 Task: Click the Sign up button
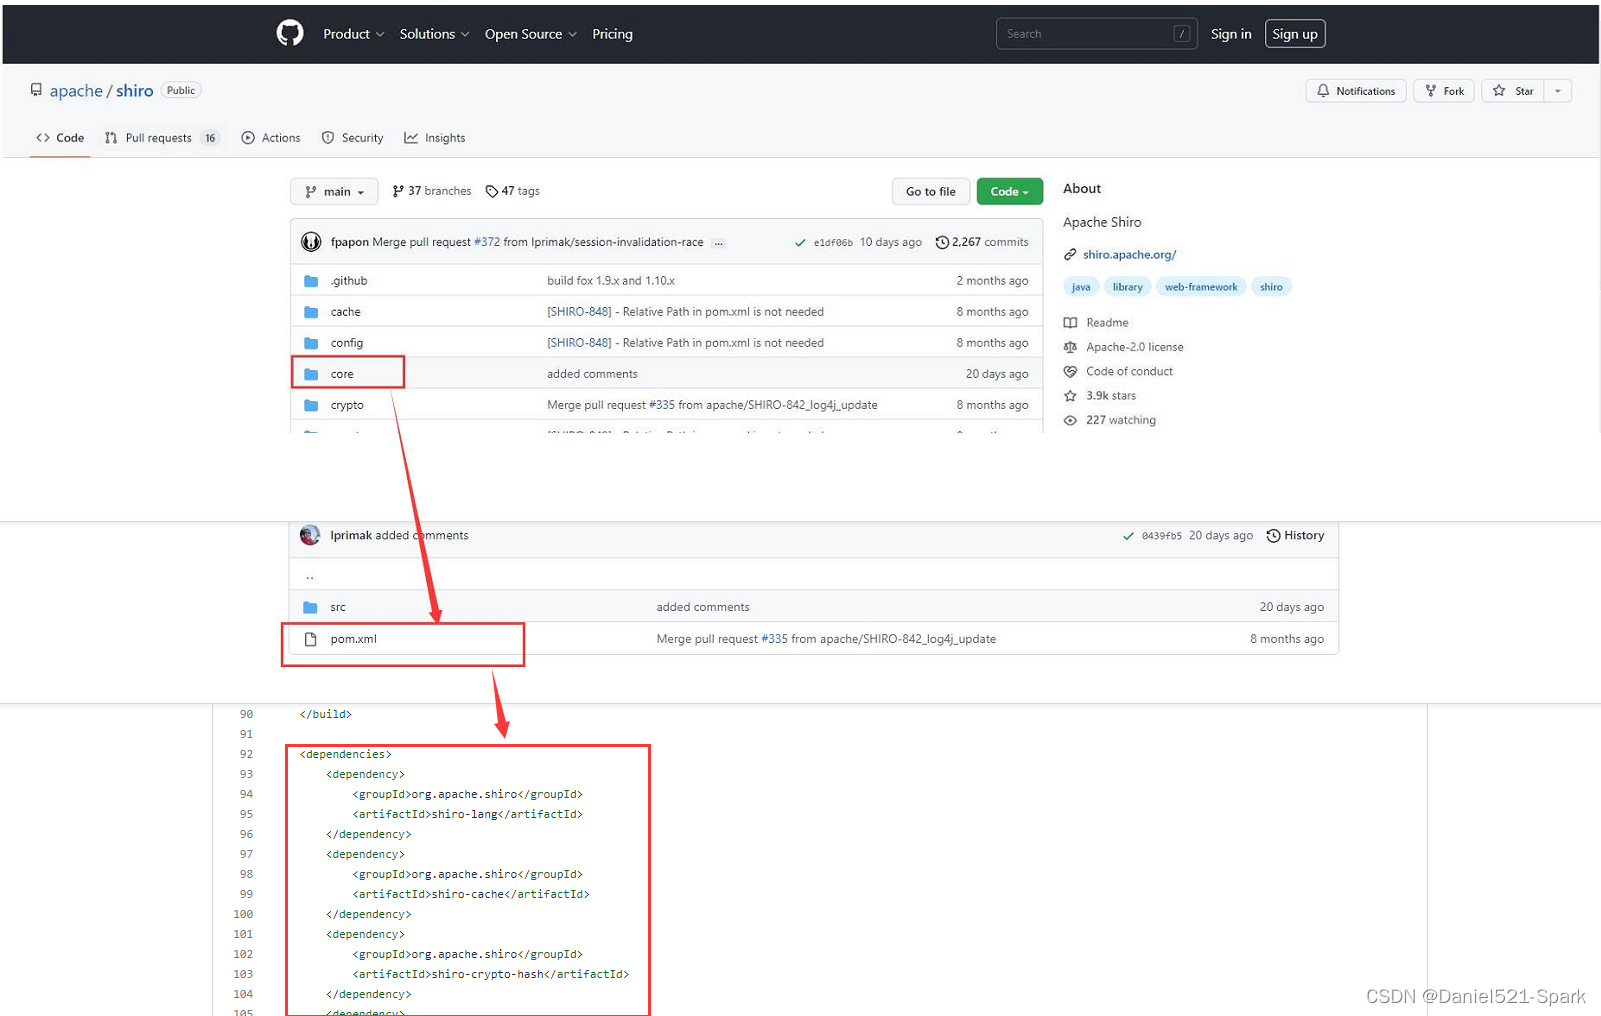click(x=1295, y=34)
